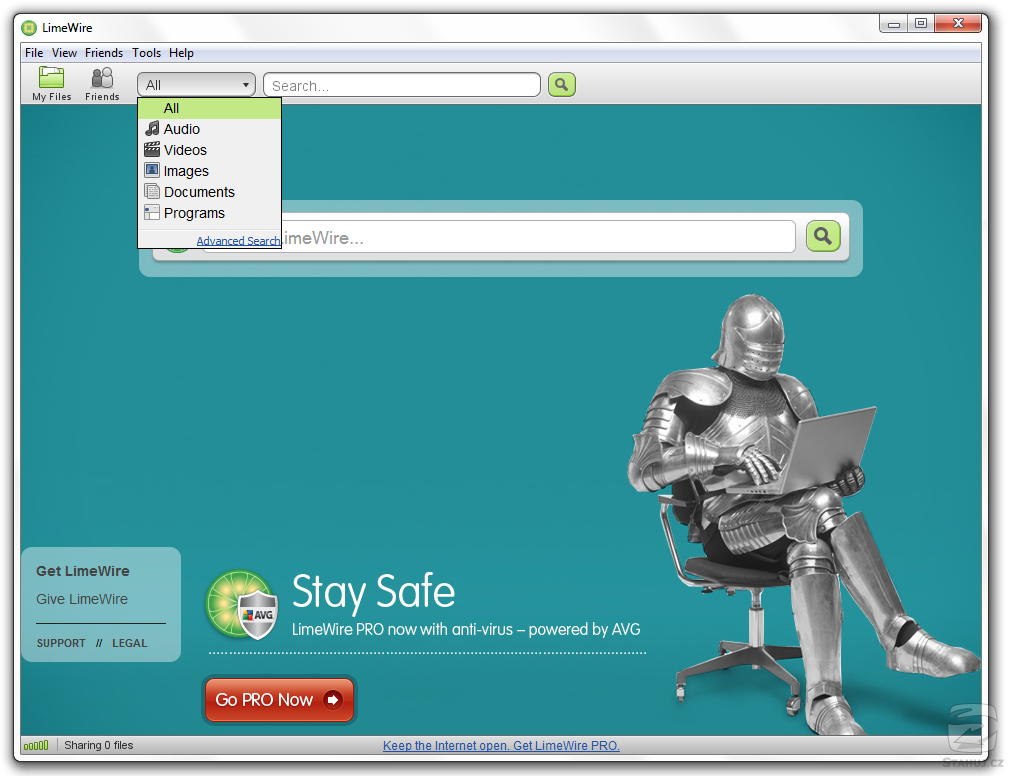
Task: Minimize the LimeWire window
Action: pos(894,23)
